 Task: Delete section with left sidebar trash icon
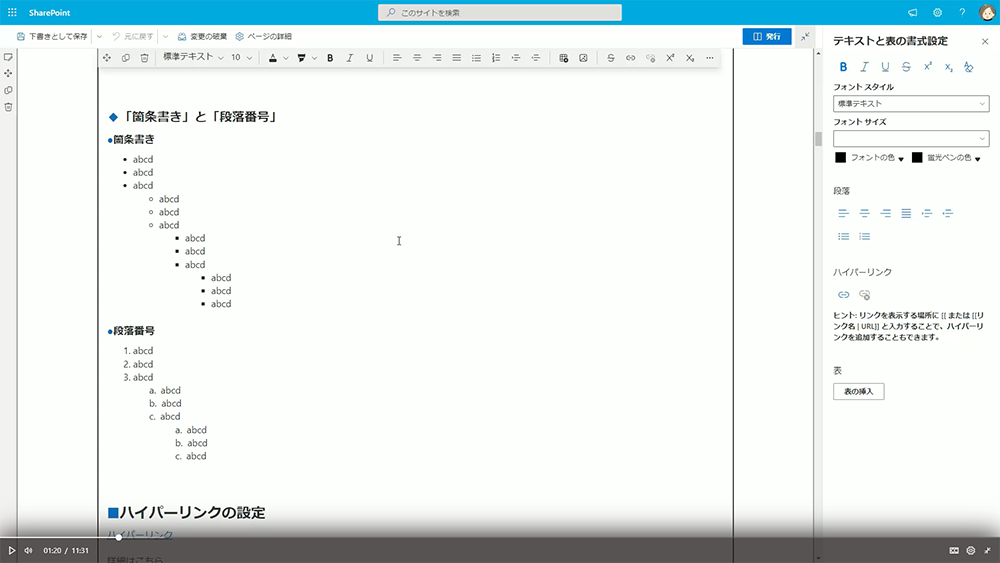(8, 107)
